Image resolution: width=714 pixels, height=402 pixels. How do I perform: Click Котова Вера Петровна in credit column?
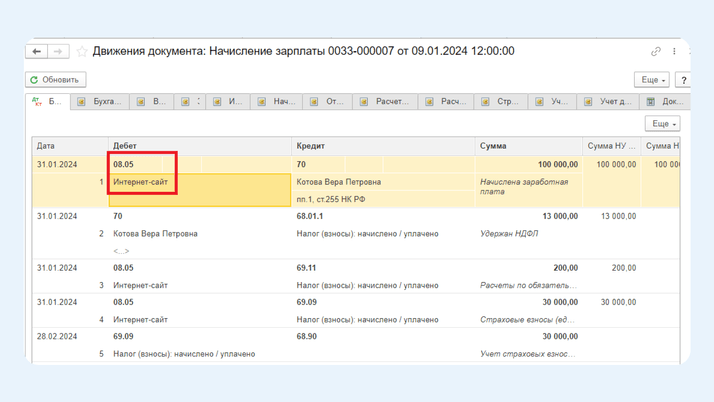click(x=338, y=182)
